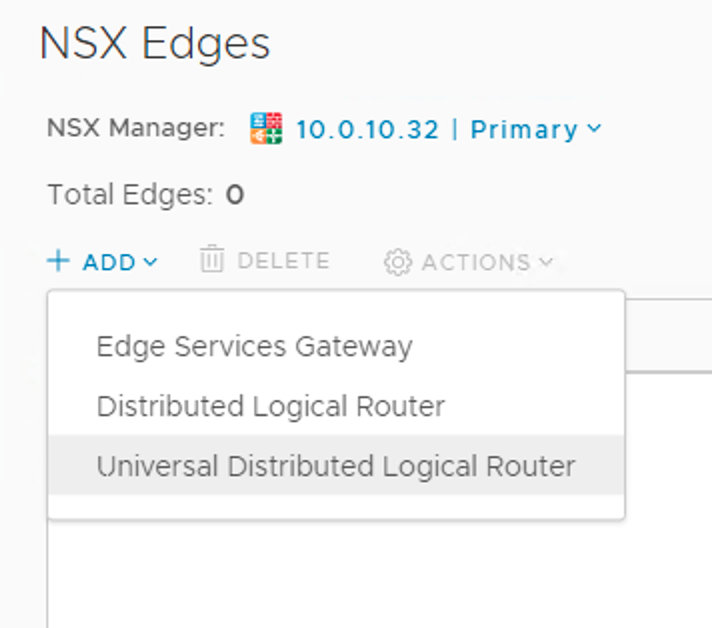This screenshot has width=712, height=628.
Task: Click the Primary role label
Action: [x=523, y=130]
